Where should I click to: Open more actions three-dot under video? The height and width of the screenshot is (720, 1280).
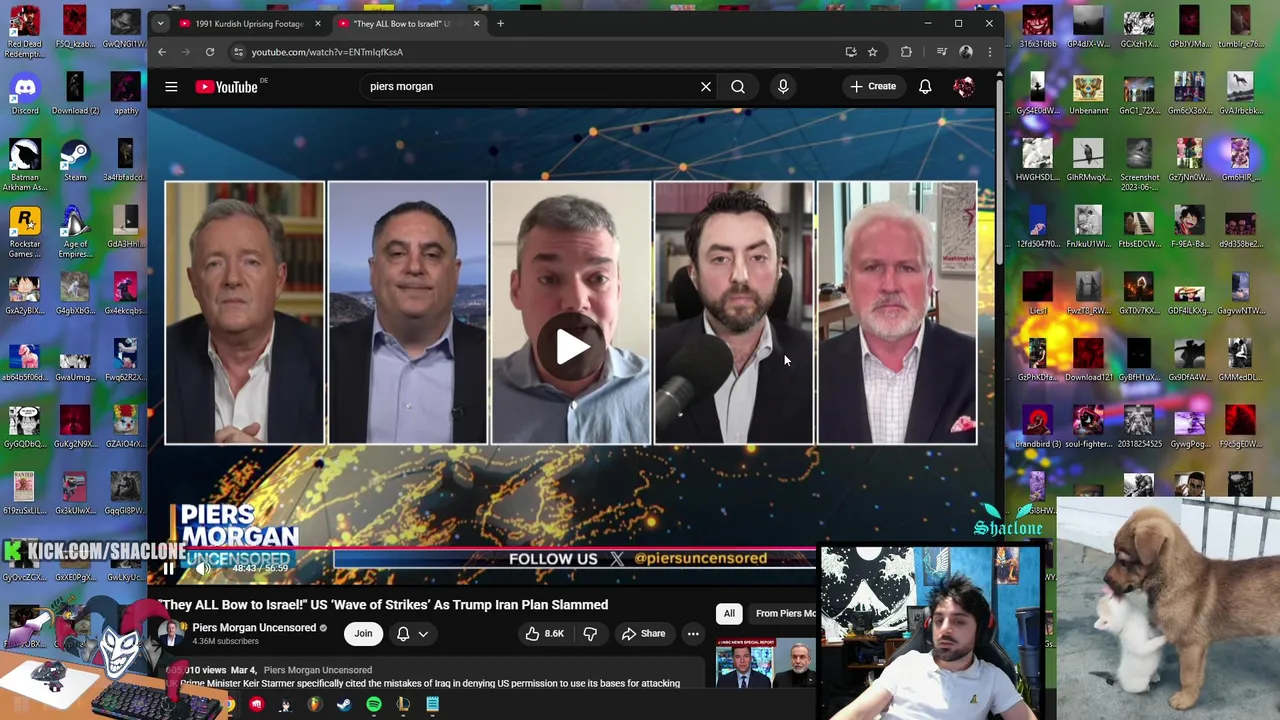[693, 633]
